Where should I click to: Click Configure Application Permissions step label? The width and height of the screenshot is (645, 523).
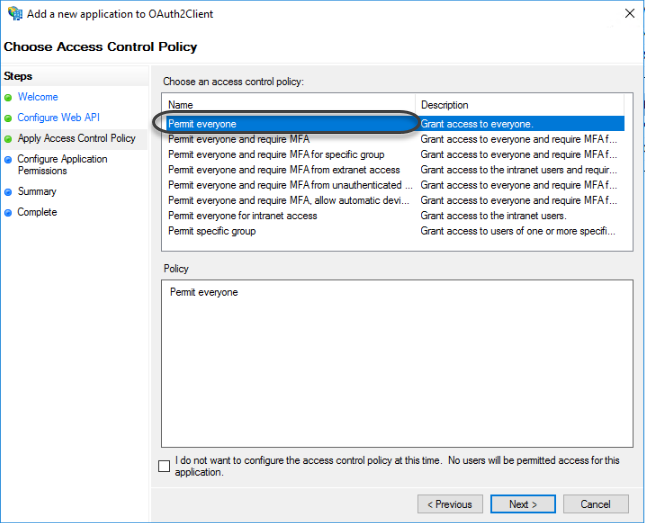(63, 165)
